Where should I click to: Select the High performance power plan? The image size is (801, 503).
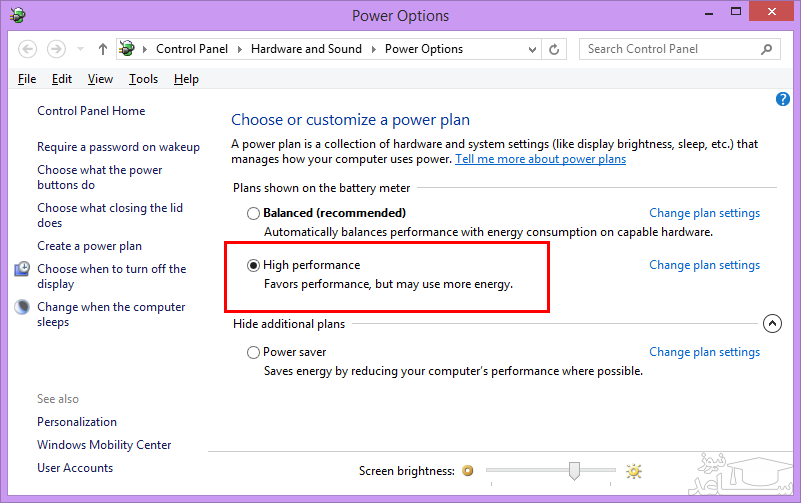(253, 265)
